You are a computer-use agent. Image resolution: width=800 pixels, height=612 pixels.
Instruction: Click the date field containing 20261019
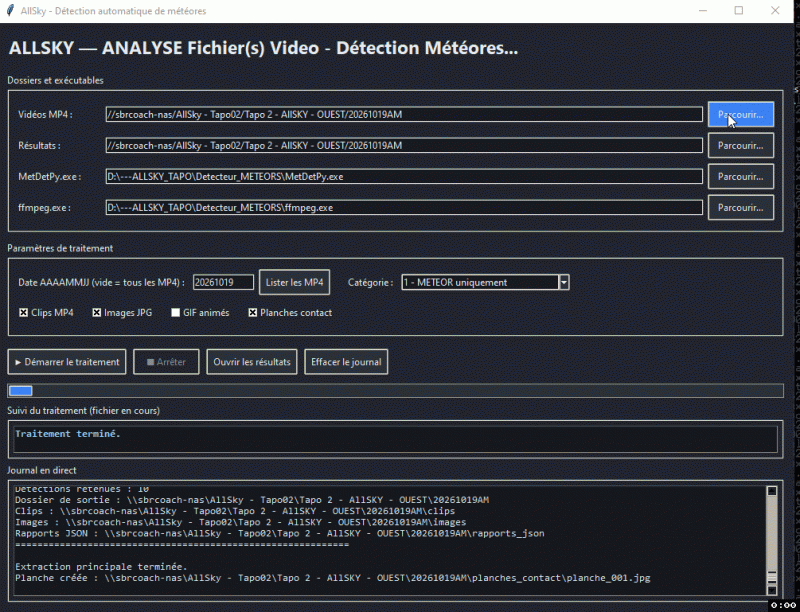223,282
